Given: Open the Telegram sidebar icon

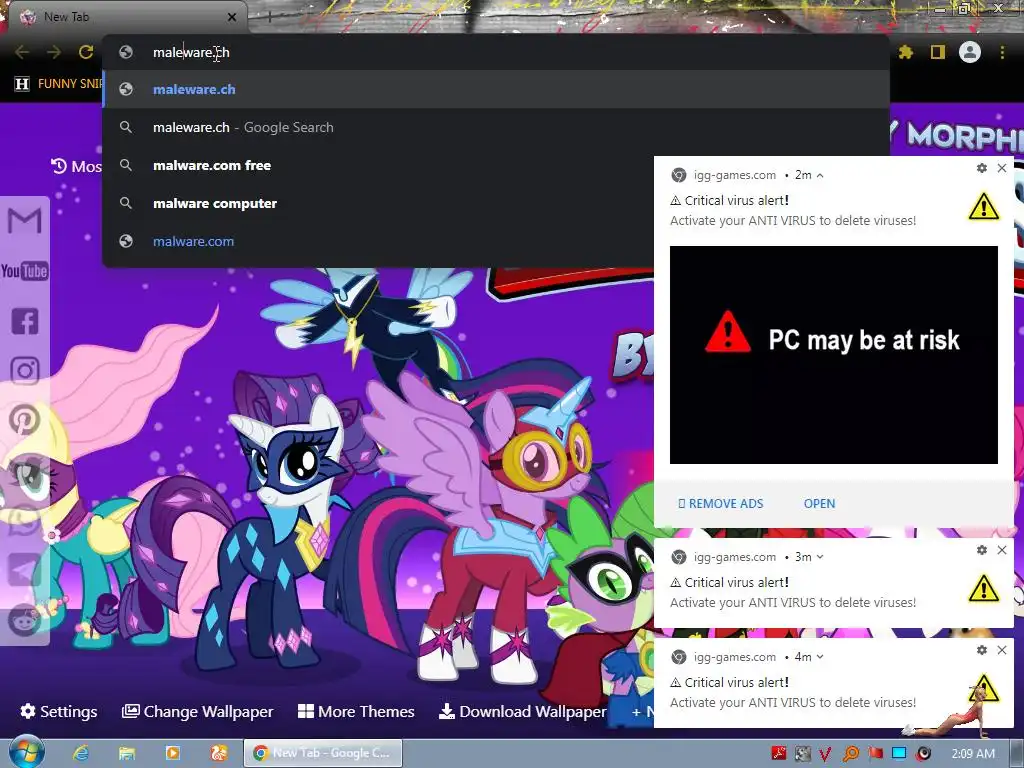Looking at the screenshot, I should [25, 569].
